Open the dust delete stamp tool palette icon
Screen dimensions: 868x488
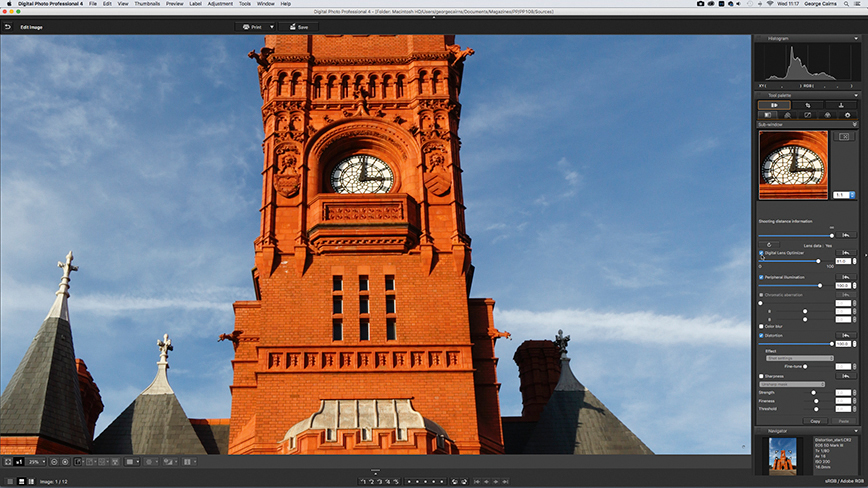(840, 105)
